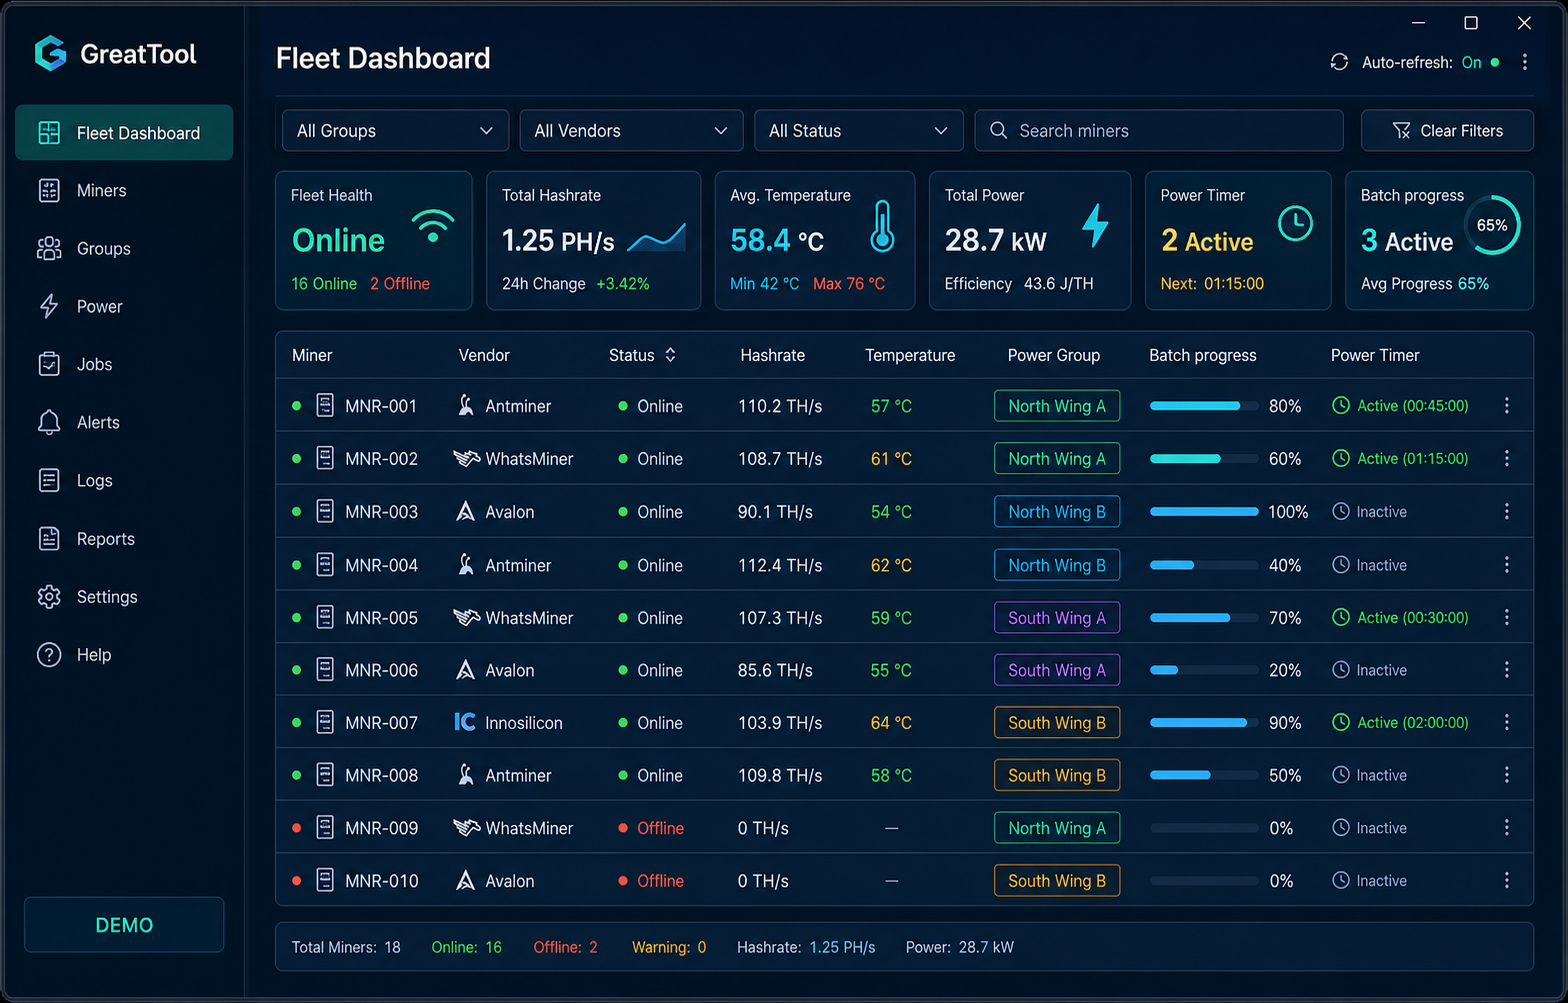1568x1003 pixels.
Task: Click the Clear Filters button
Action: pyautogui.click(x=1447, y=131)
